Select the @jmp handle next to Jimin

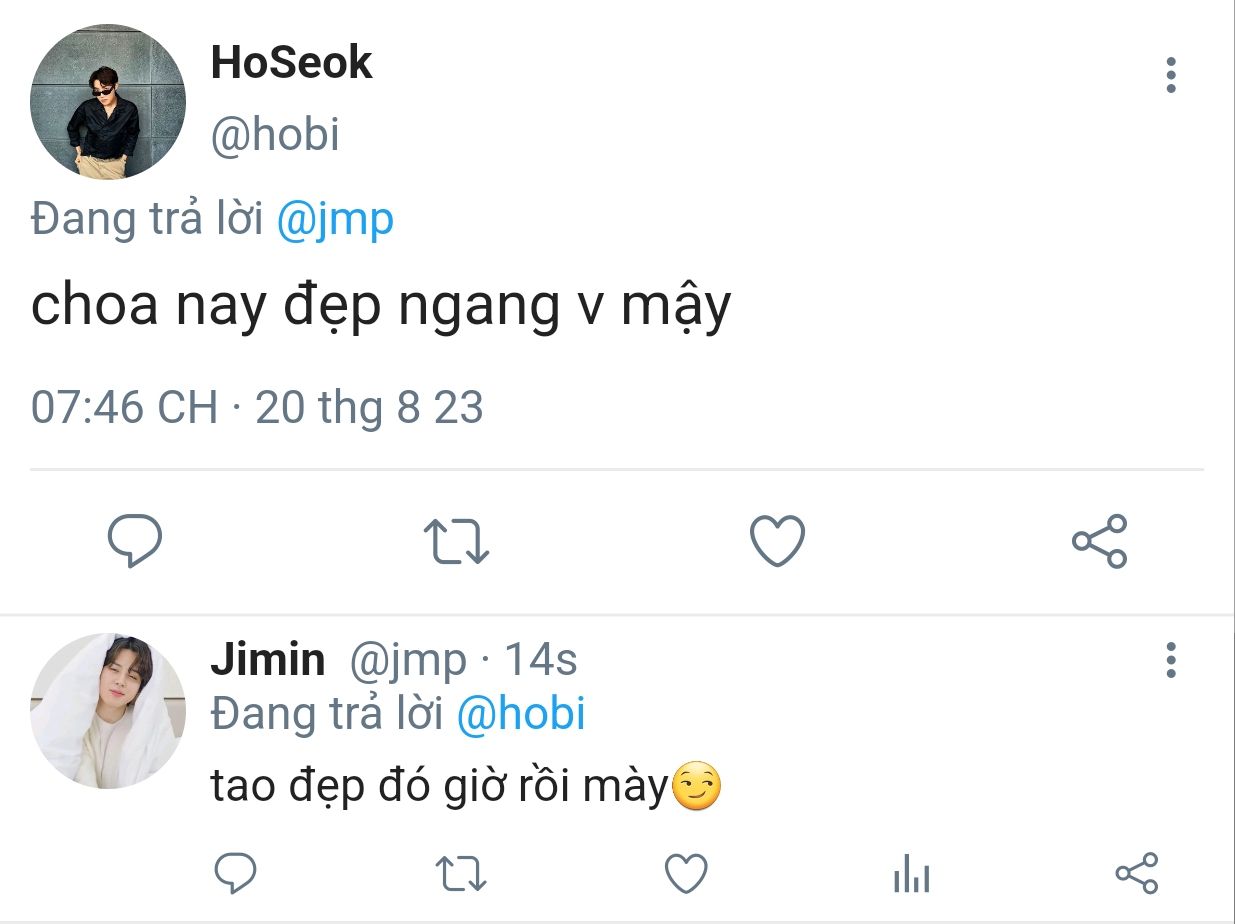pos(408,661)
